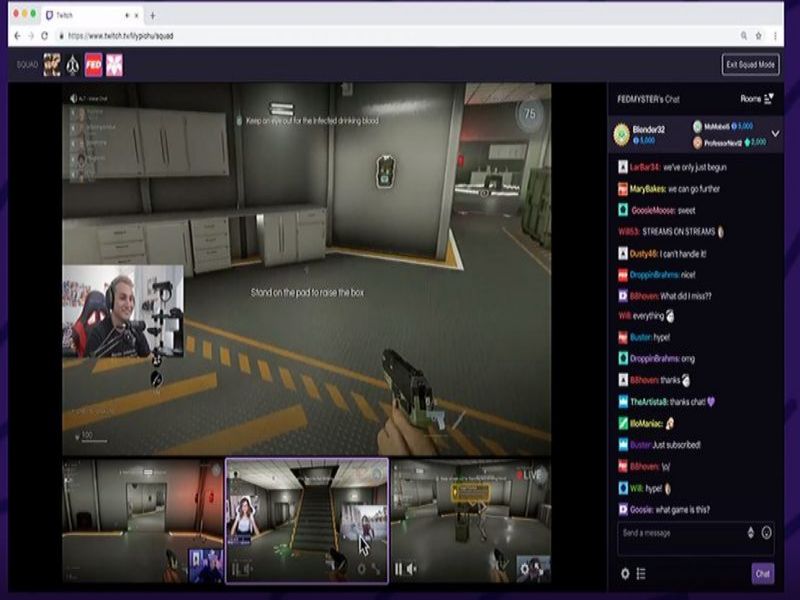
Task: Mute the right squad stream volume
Action: pyautogui.click(x=412, y=569)
